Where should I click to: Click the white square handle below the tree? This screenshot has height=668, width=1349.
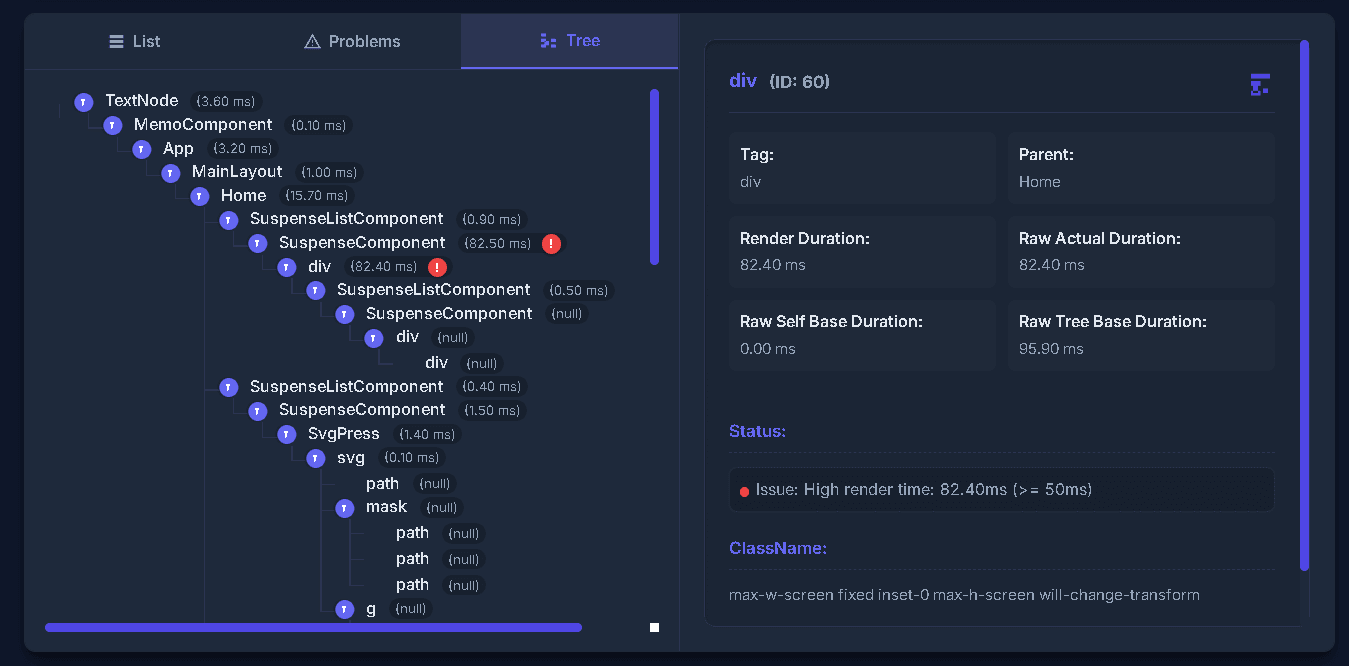(654, 628)
